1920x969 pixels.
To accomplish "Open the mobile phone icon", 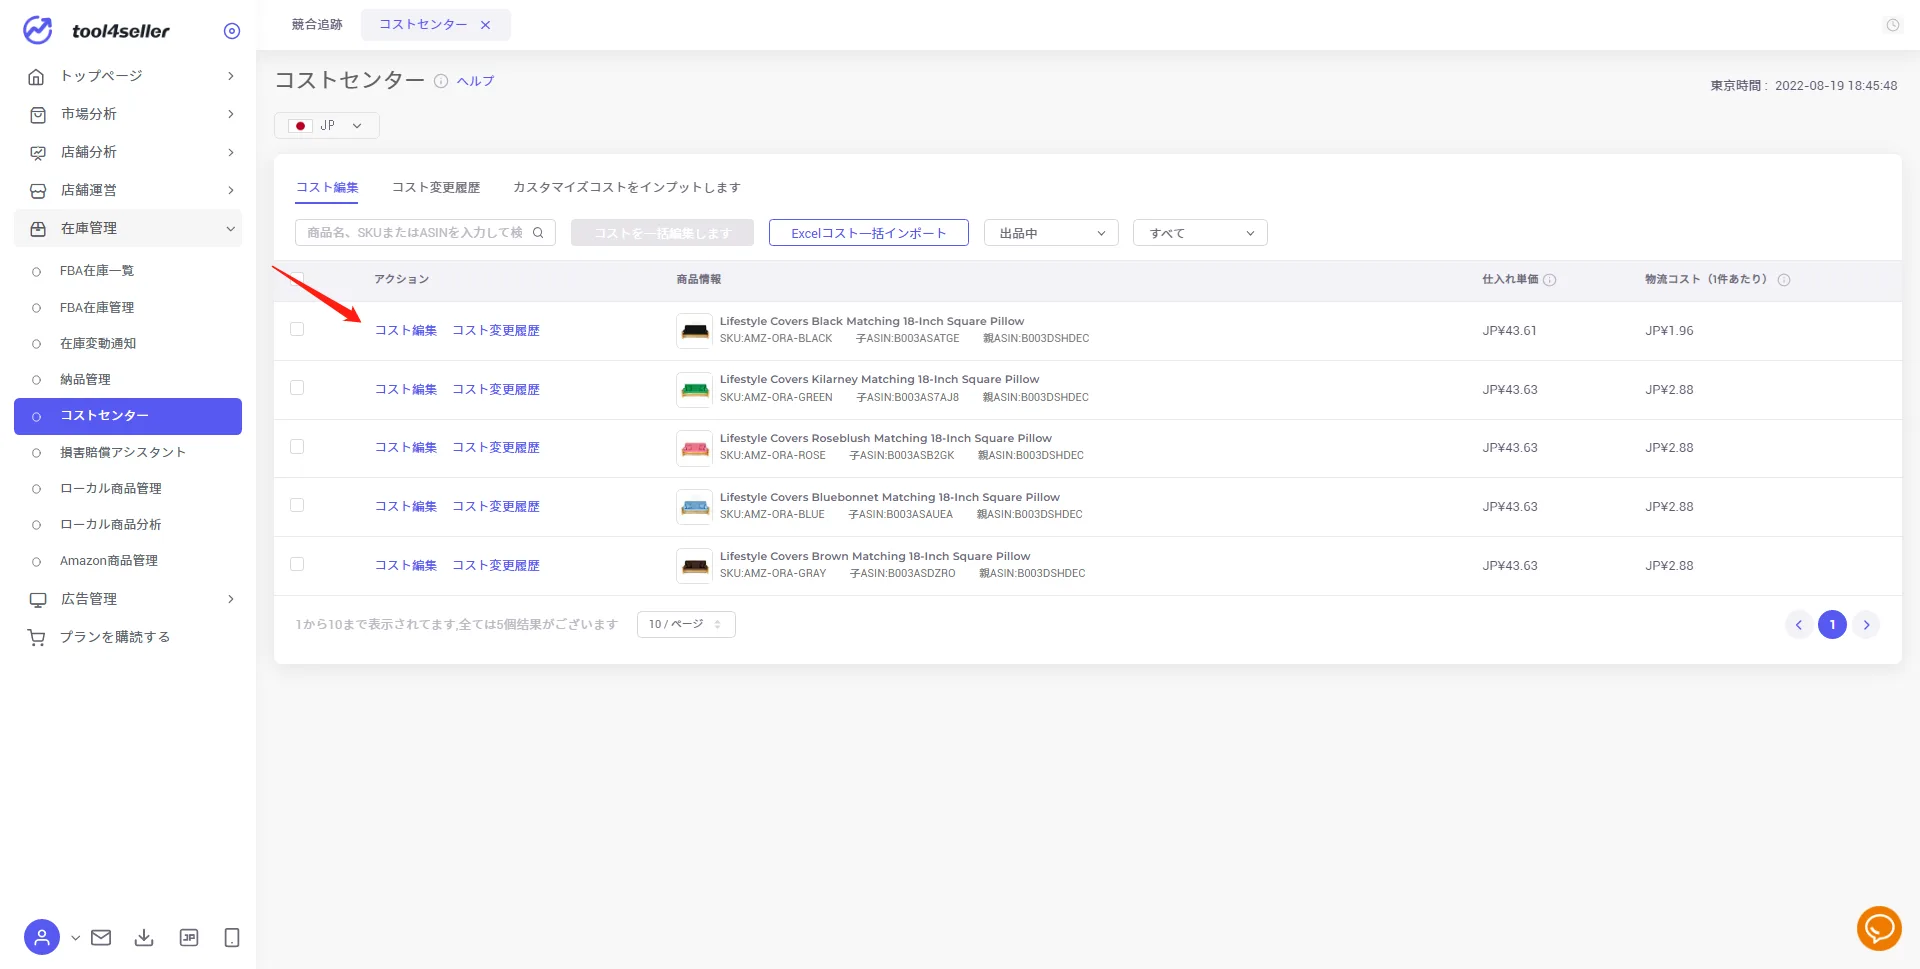I will coord(232,937).
